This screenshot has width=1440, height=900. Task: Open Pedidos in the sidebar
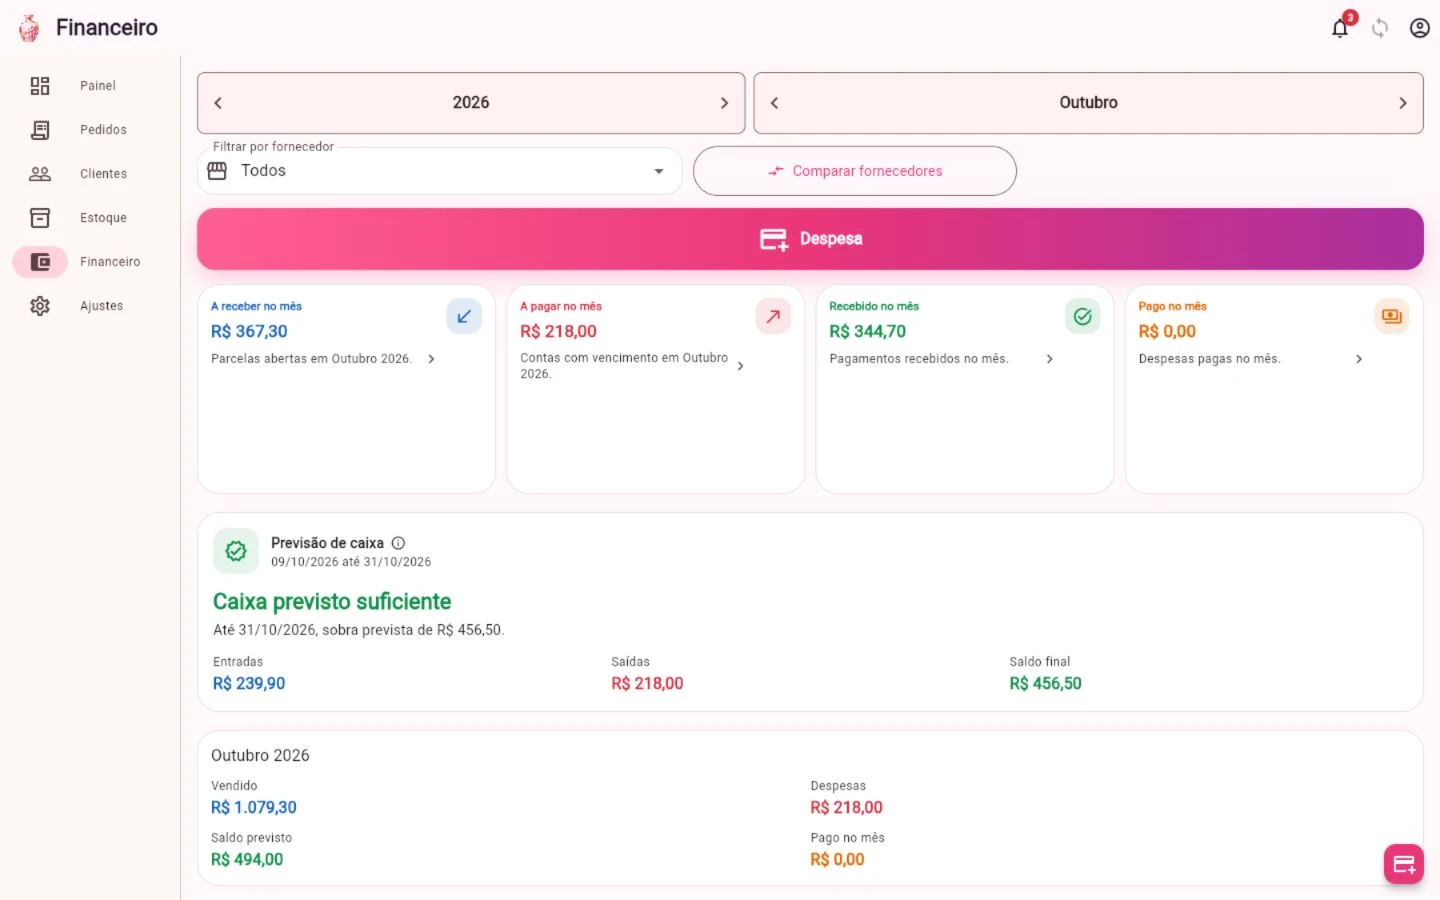click(x=103, y=130)
